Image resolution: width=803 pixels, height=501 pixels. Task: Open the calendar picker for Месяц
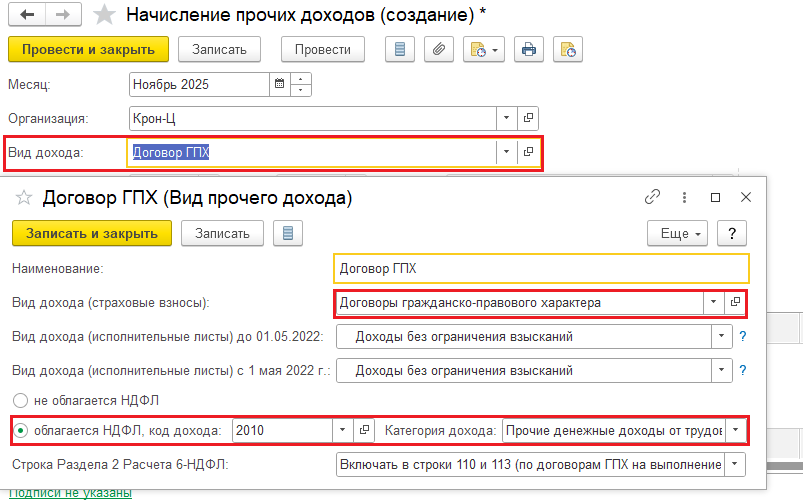(280, 84)
